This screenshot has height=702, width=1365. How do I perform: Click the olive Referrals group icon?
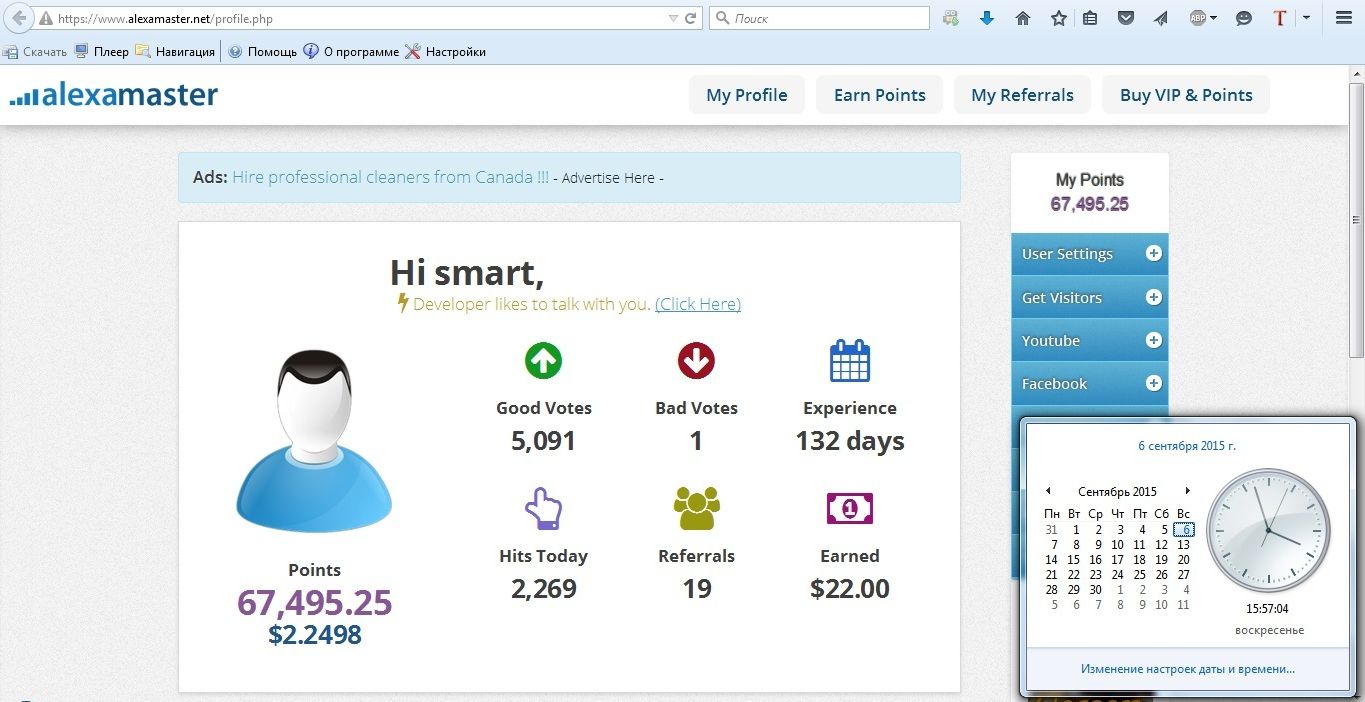click(x=696, y=508)
